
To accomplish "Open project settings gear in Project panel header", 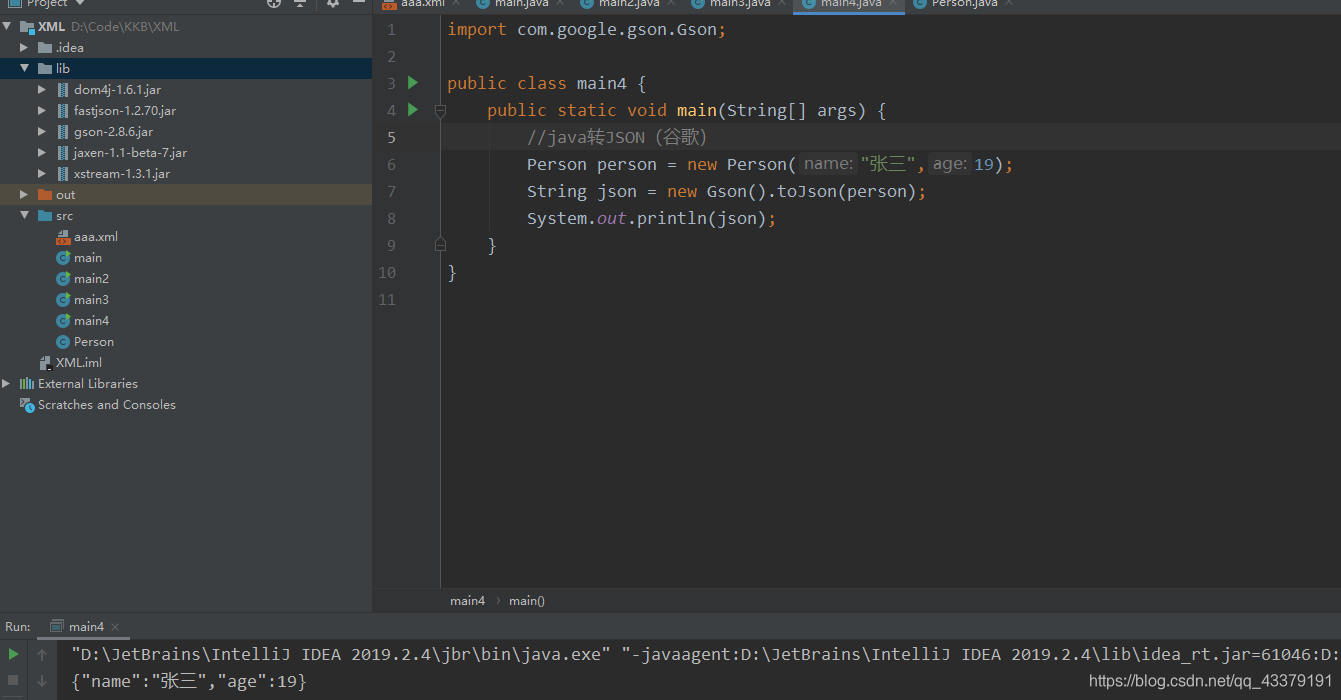I will click(x=333, y=4).
